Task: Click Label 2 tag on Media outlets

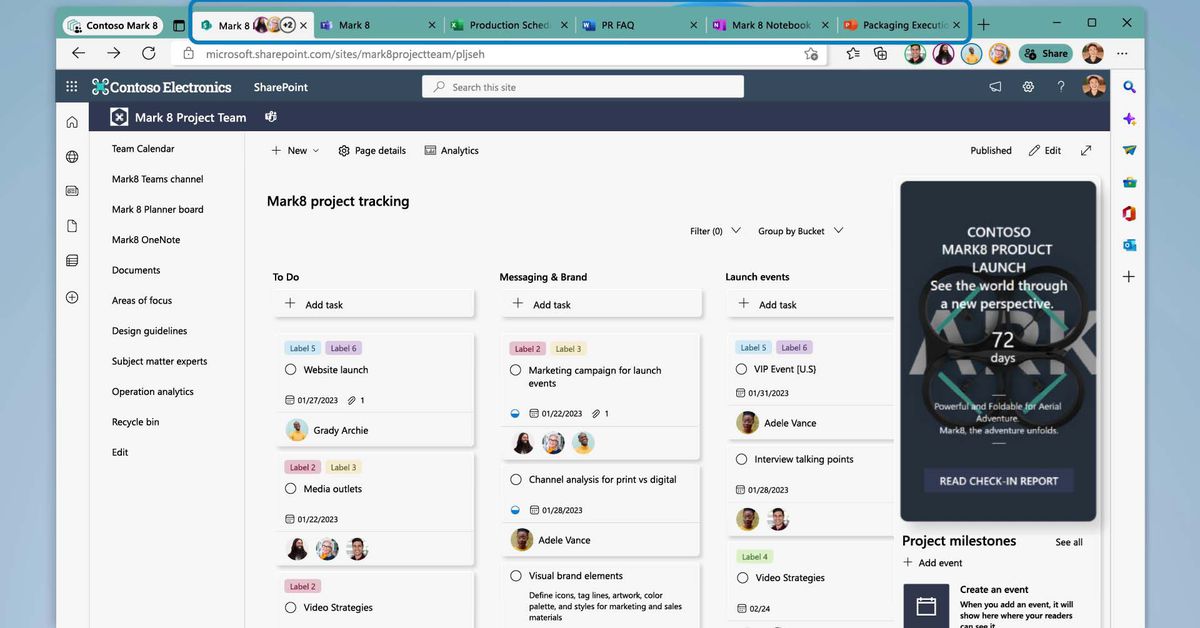Action: click(301, 467)
